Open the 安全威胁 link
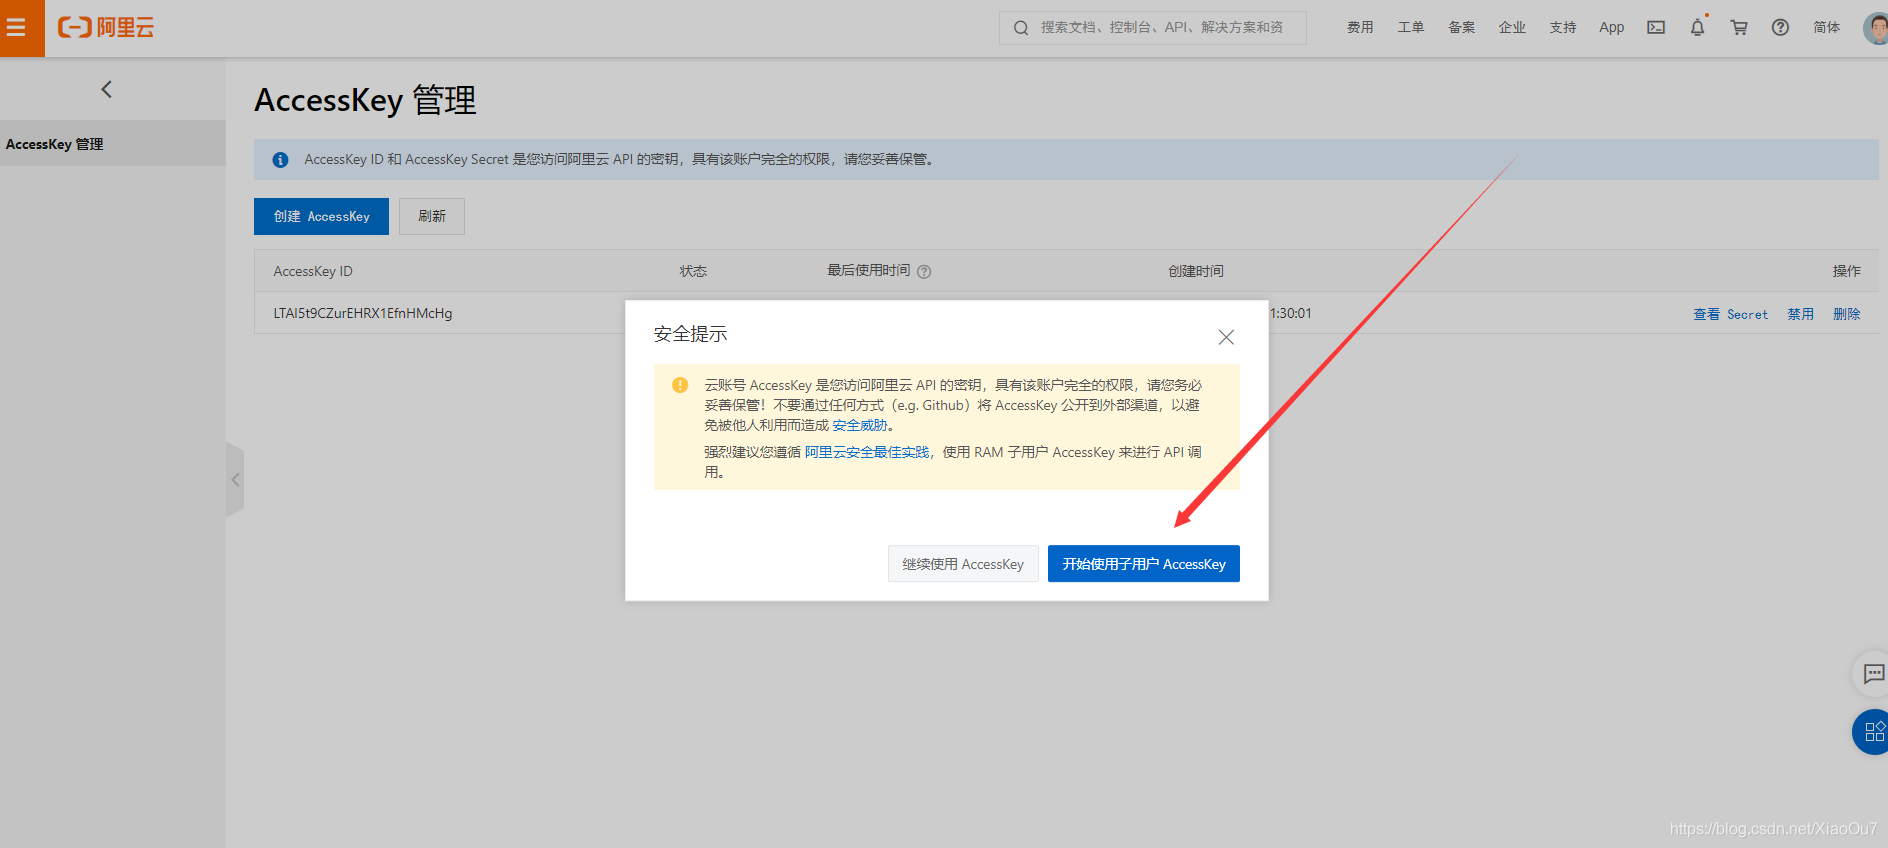Image resolution: width=1888 pixels, height=848 pixels. tap(860, 426)
